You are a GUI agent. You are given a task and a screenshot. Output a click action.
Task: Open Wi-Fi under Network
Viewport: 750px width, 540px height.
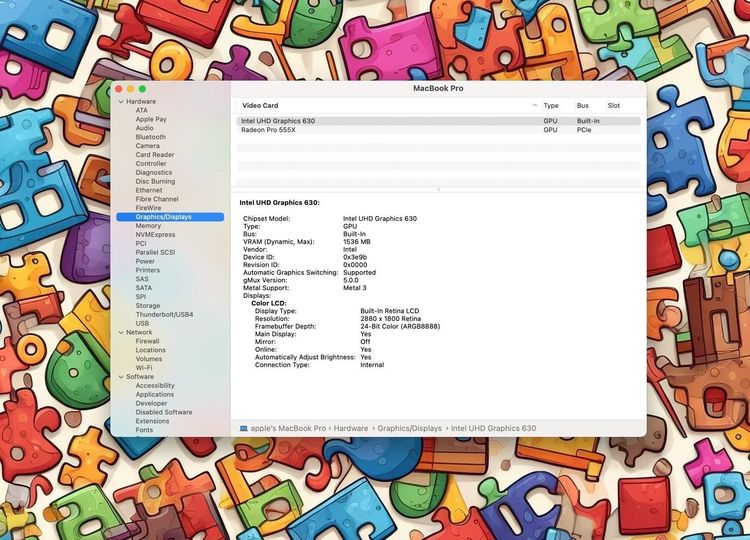144,368
